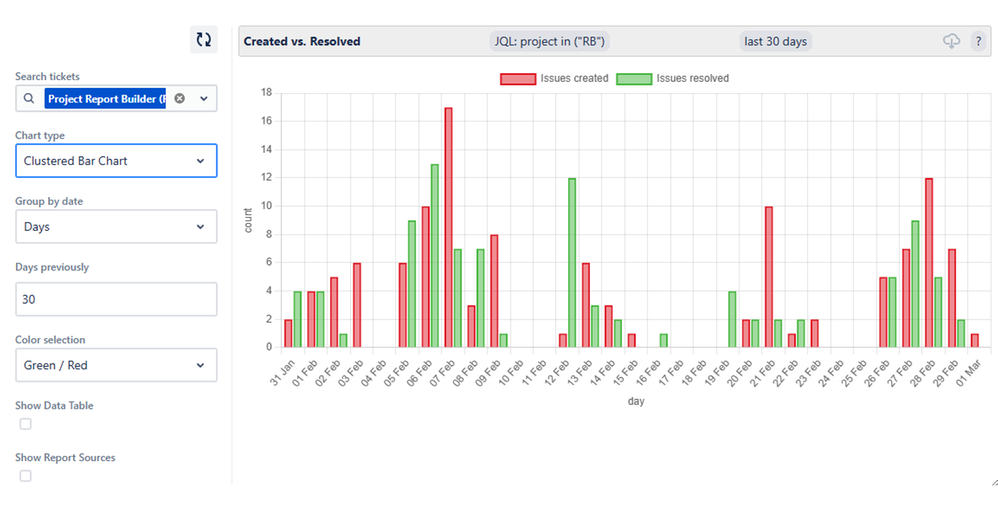Viewport: 998px width, 517px height.
Task: Enable the Show Data Table checkbox
Action: (x=25, y=424)
